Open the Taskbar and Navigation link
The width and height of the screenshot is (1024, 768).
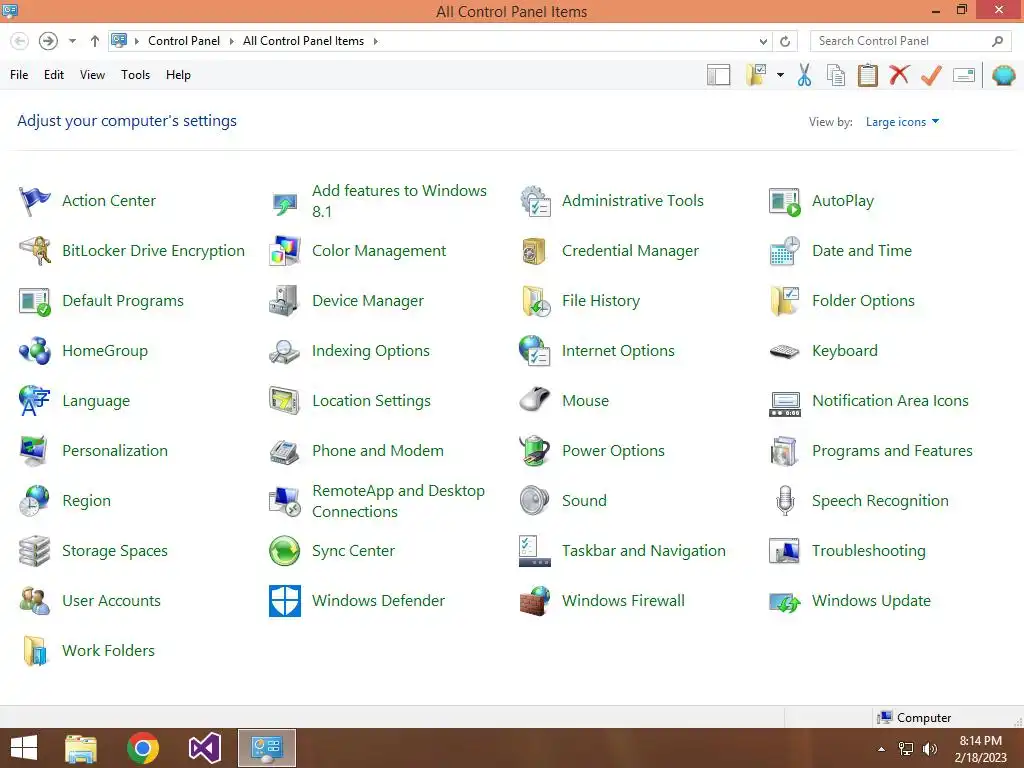pos(643,551)
